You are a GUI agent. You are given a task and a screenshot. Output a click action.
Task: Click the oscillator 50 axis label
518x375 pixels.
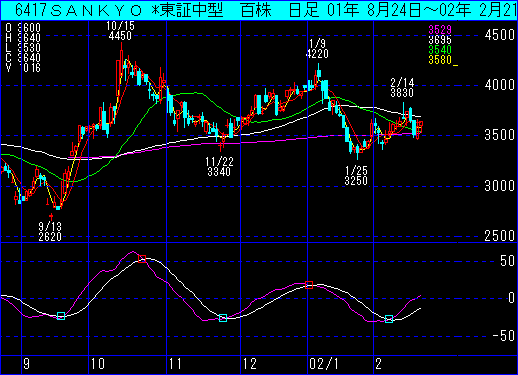pyautogui.click(x=507, y=261)
